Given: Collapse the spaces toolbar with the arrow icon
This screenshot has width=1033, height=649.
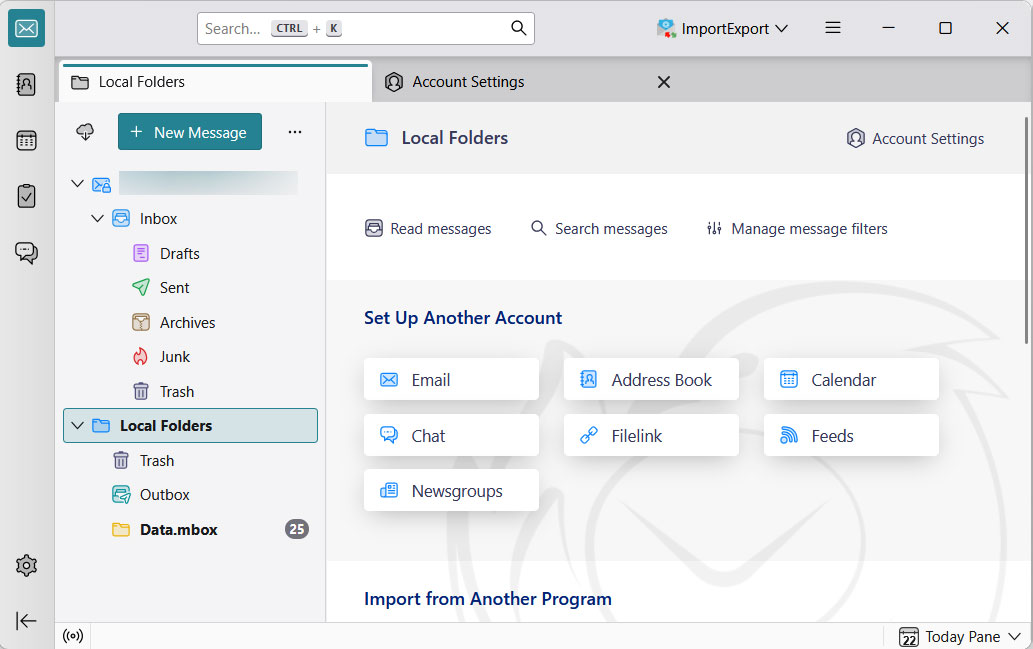Looking at the screenshot, I should pos(26,620).
